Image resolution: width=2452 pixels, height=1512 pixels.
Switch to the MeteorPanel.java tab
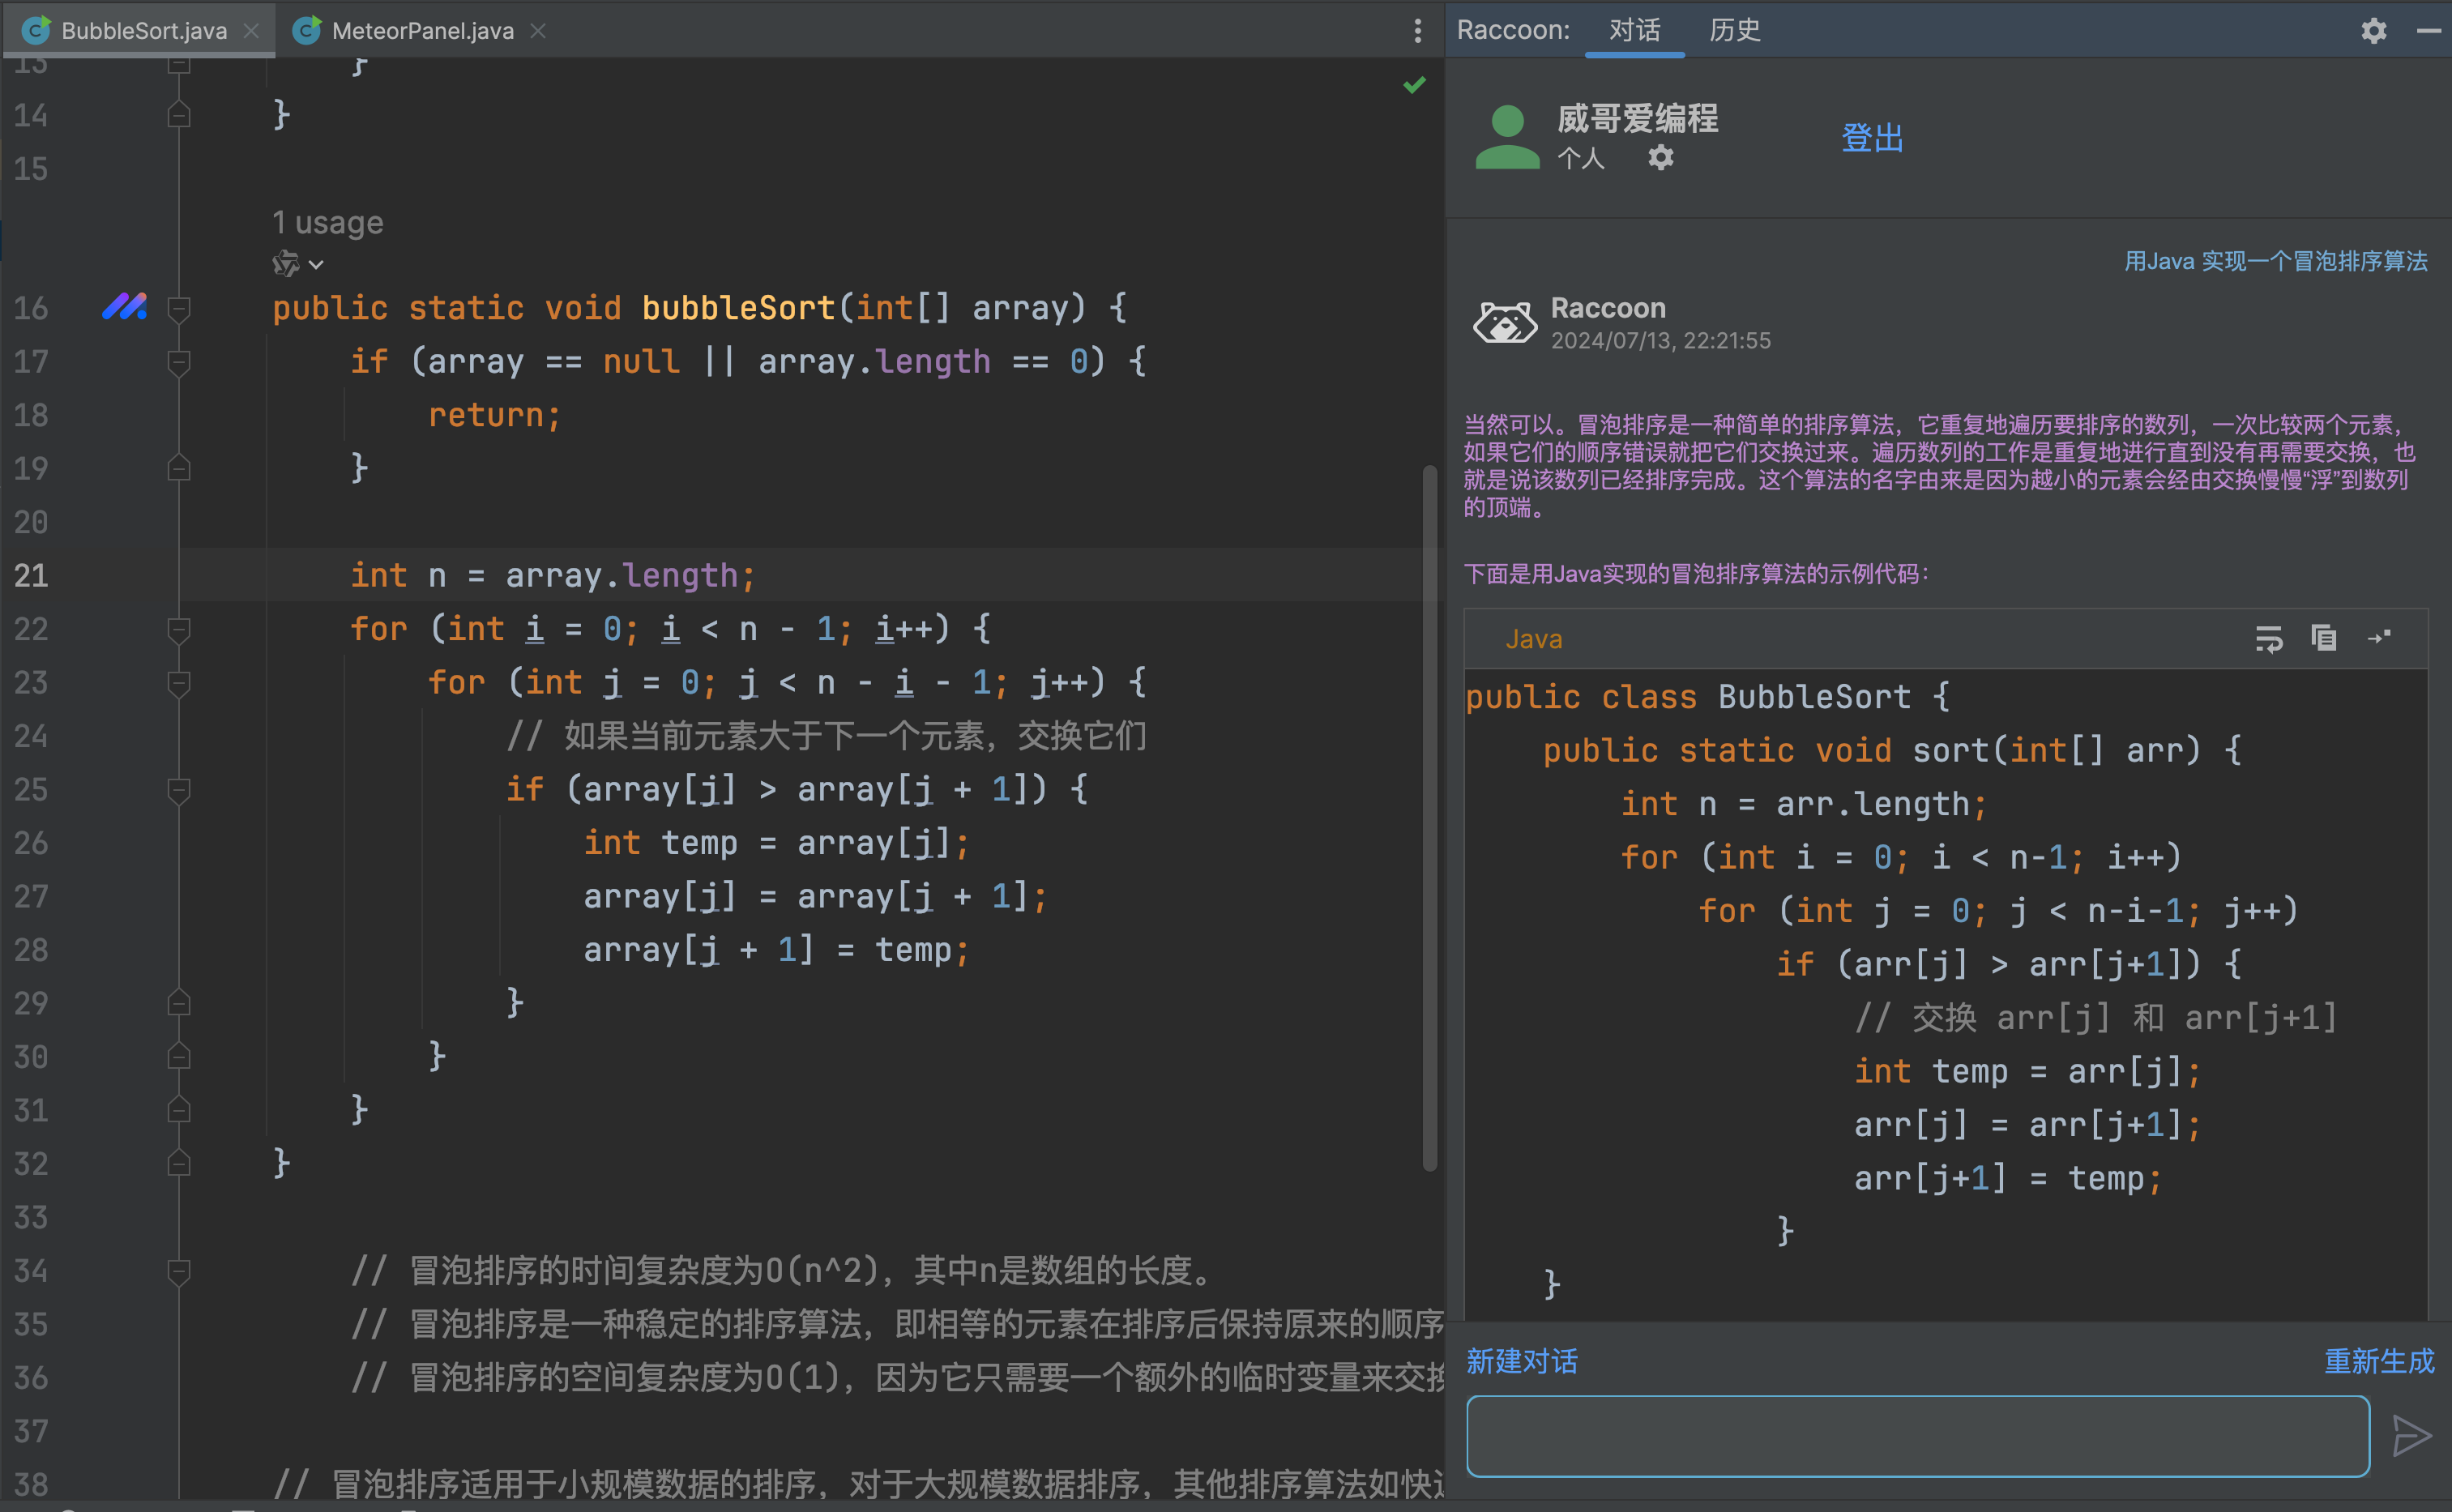pyautogui.click(x=422, y=31)
